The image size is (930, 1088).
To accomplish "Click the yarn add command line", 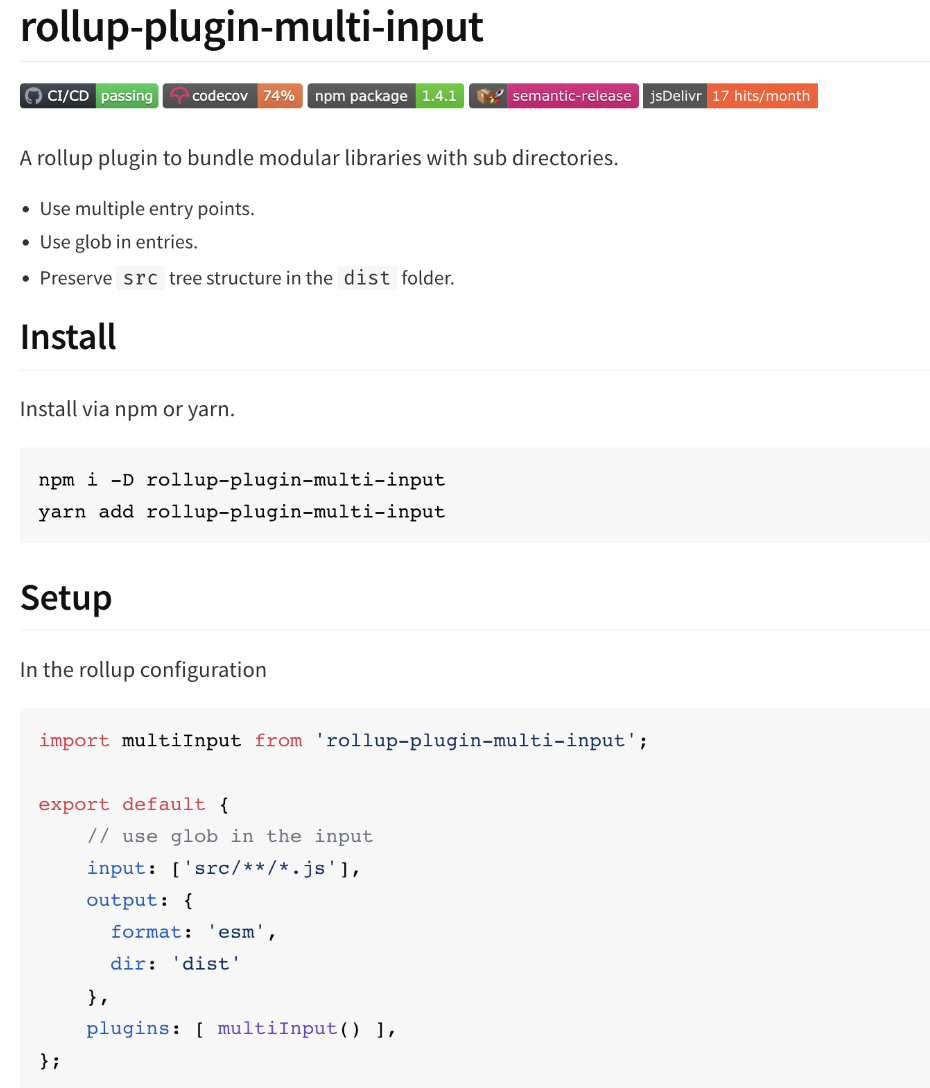I will 242,511.
